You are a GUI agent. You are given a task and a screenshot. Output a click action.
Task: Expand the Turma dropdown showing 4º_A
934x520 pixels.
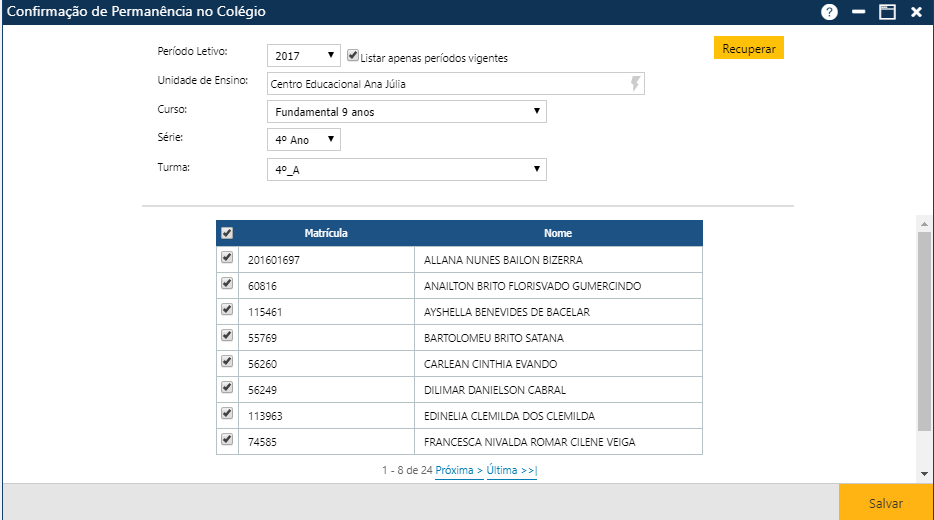point(406,169)
